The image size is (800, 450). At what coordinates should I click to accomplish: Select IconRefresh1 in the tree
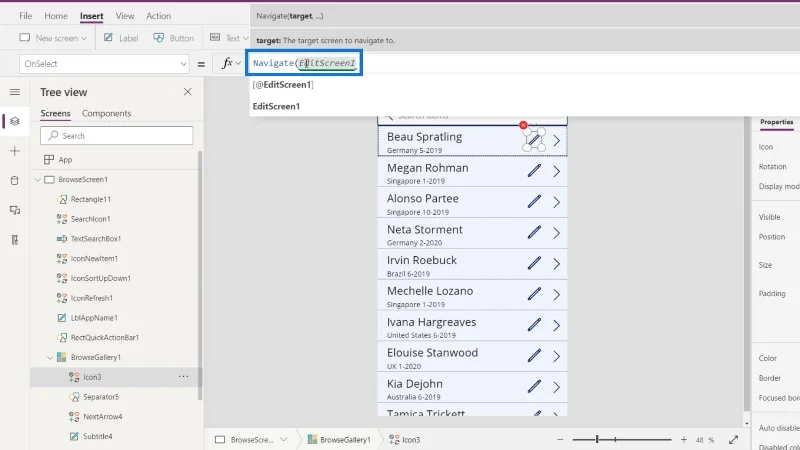[91, 298]
